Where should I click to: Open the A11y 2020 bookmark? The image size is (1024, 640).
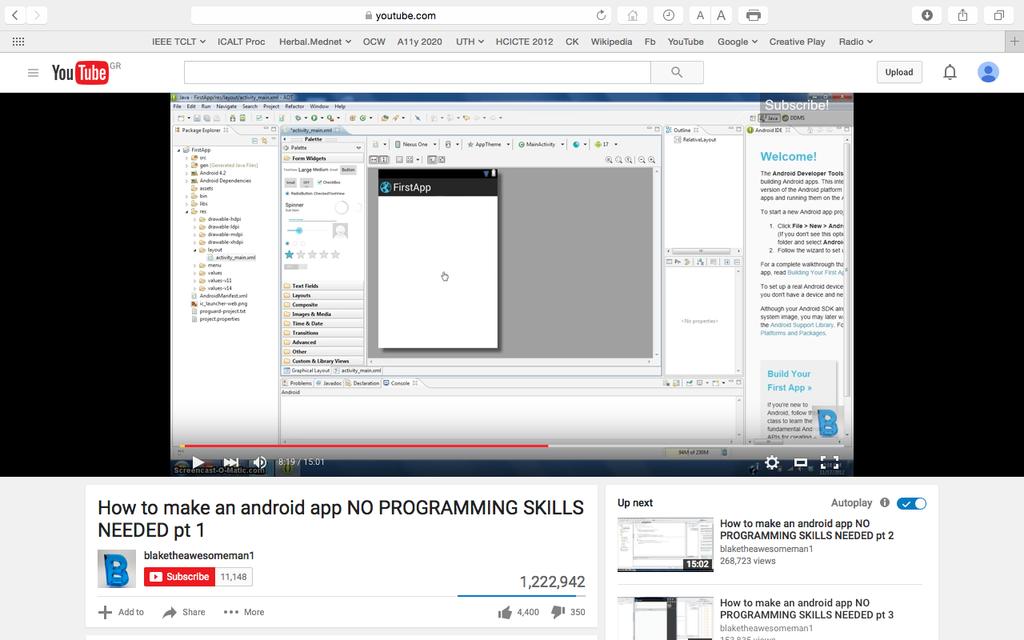click(419, 41)
